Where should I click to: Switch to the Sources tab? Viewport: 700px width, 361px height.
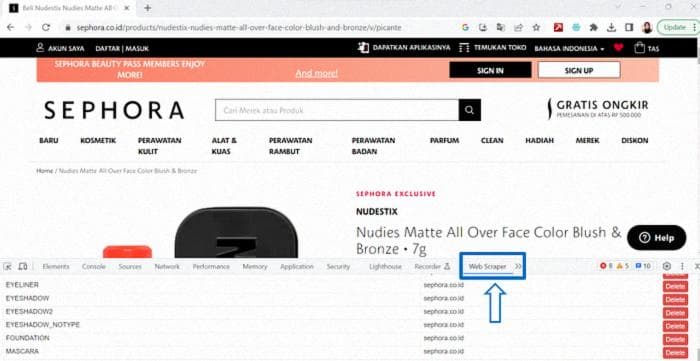130,267
